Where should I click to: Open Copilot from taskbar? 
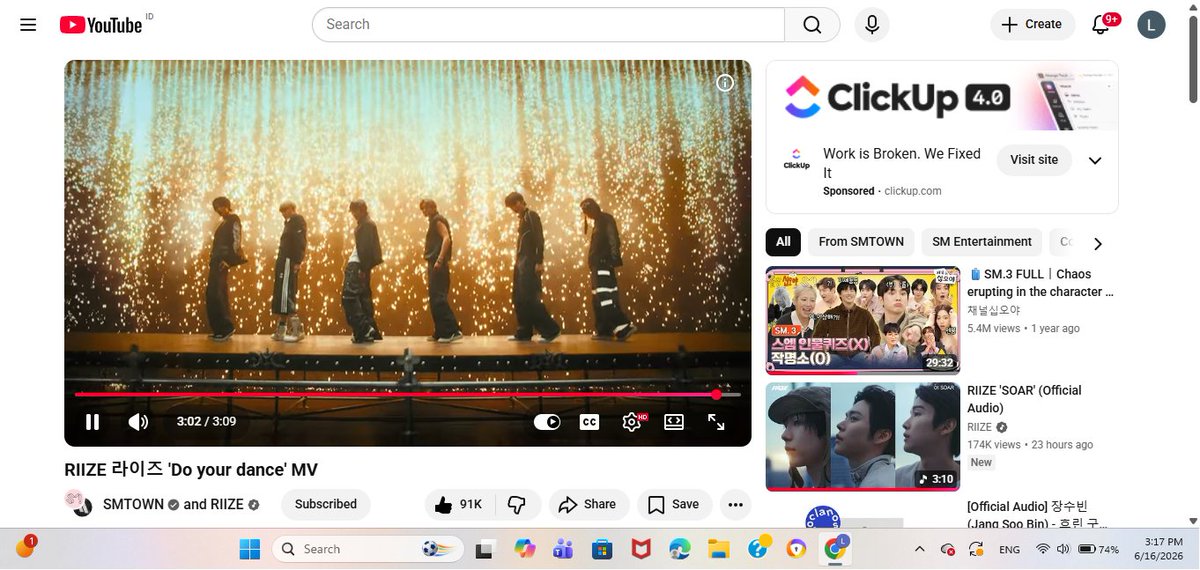click(x=525, y=549)
